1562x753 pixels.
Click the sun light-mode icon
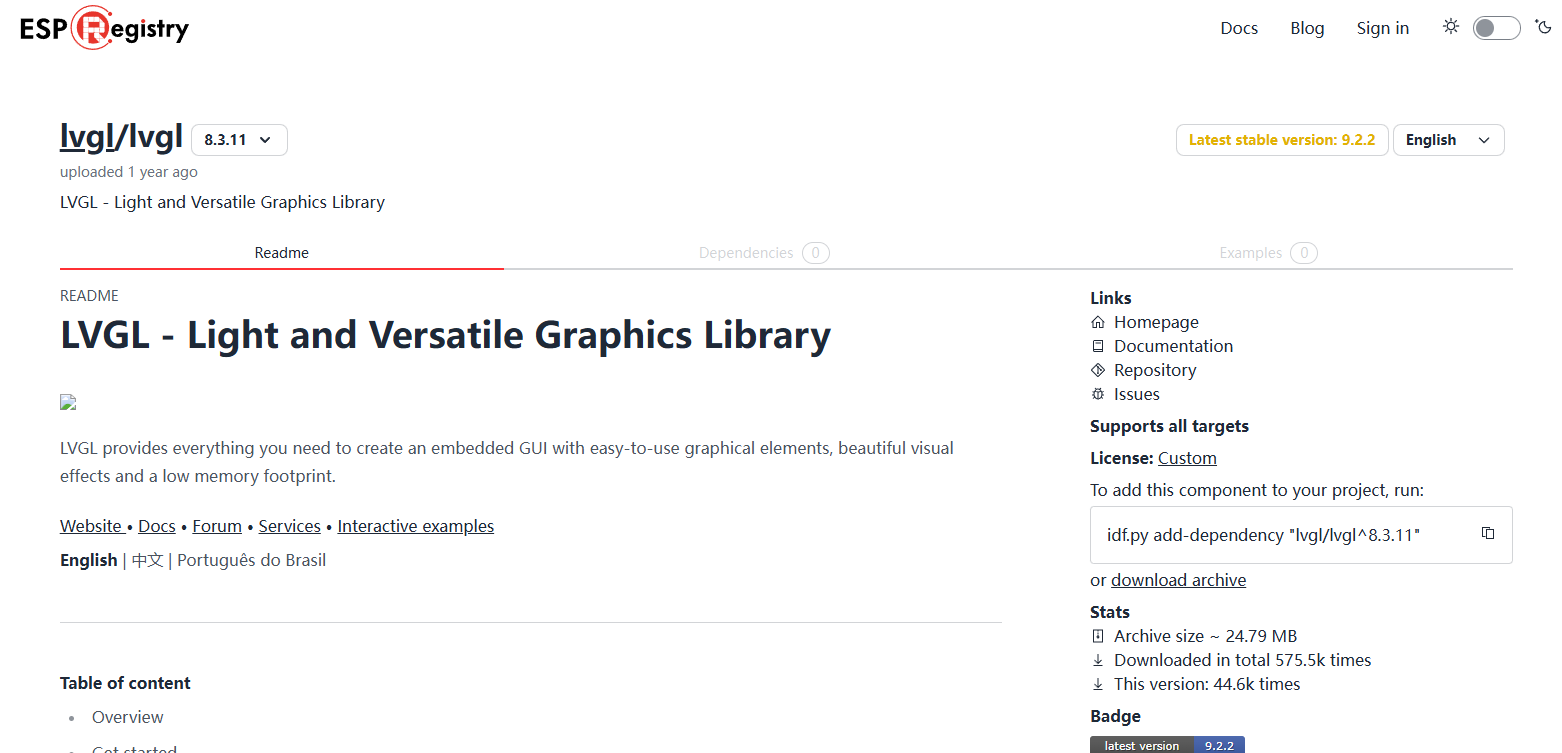pos(1451,27)
